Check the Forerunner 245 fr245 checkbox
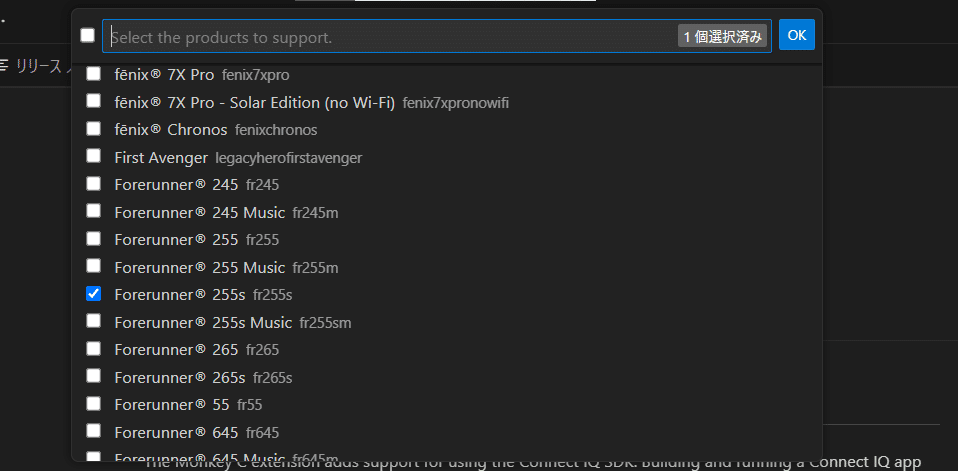 point(93,183)
